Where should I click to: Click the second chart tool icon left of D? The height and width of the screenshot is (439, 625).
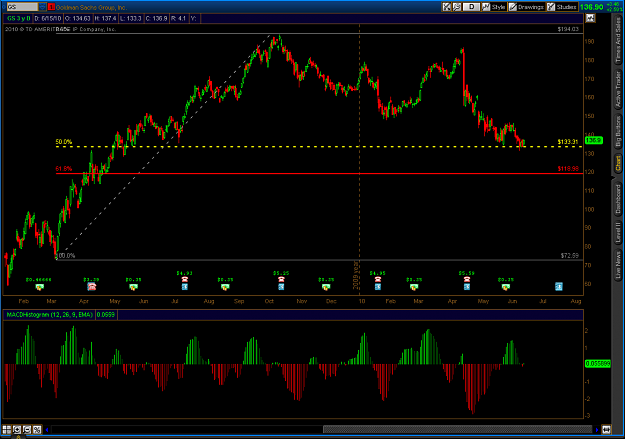pyautogui.click(x=457, y=6)
